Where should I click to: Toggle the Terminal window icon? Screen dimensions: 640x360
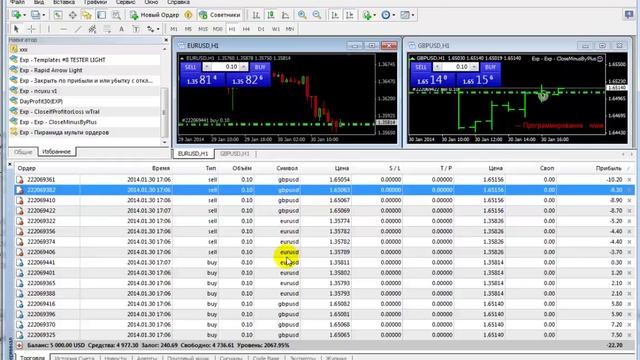pos(101,15)
